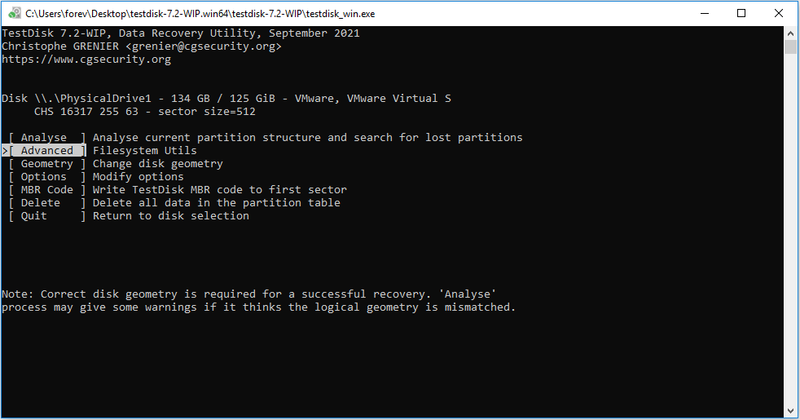The height and width of the screenshot is (420, 800).
Task: Click the scrollbar down arrow
Action: pos(791,411)
